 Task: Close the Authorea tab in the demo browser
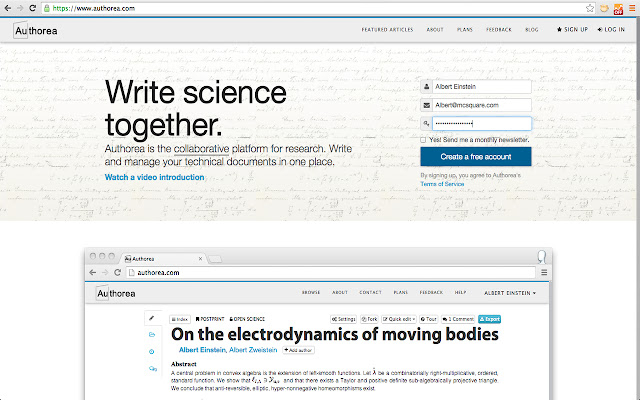pos(200,259)
